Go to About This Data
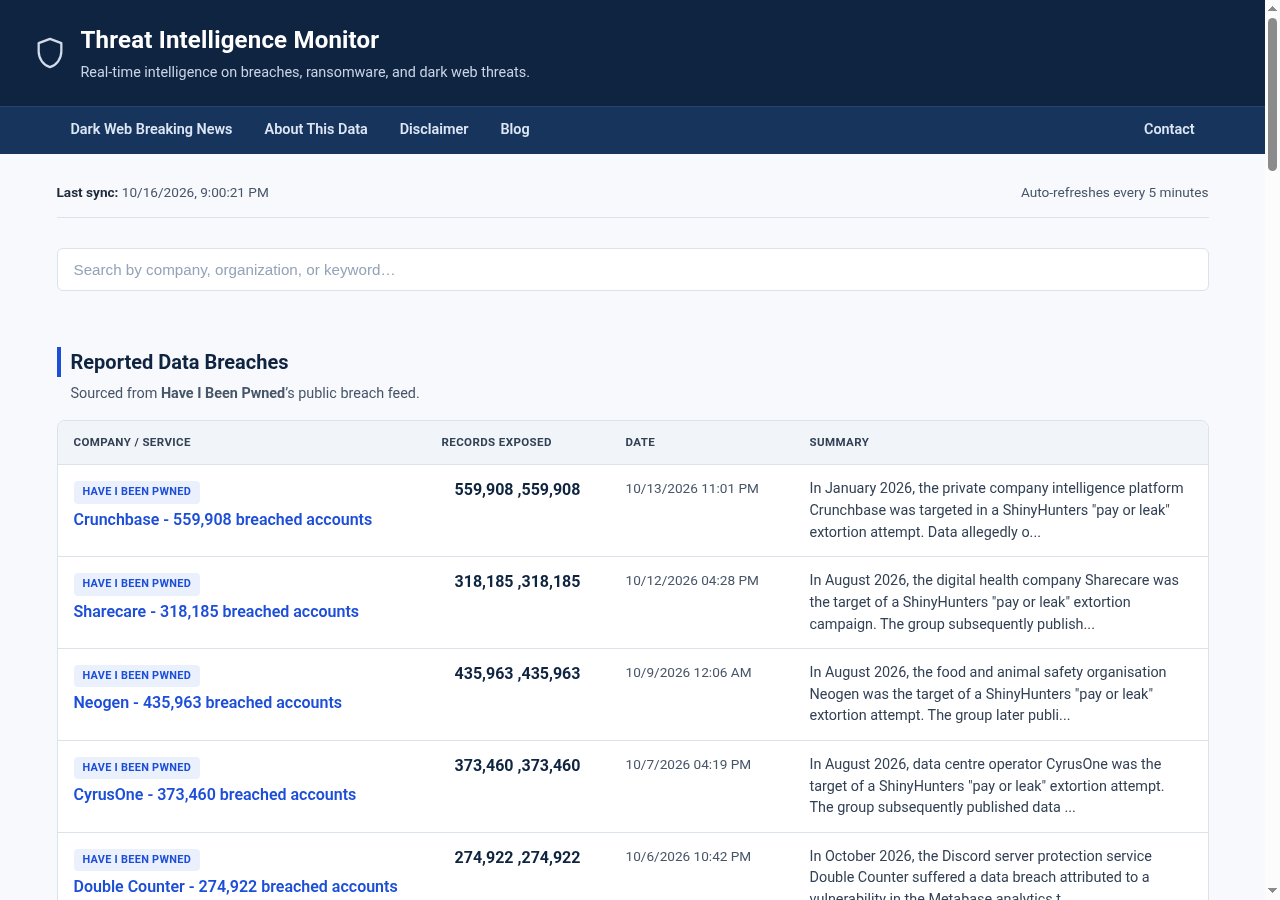Image resolution: width=1280 pixels, height=900 pixels. coord(316,129)
